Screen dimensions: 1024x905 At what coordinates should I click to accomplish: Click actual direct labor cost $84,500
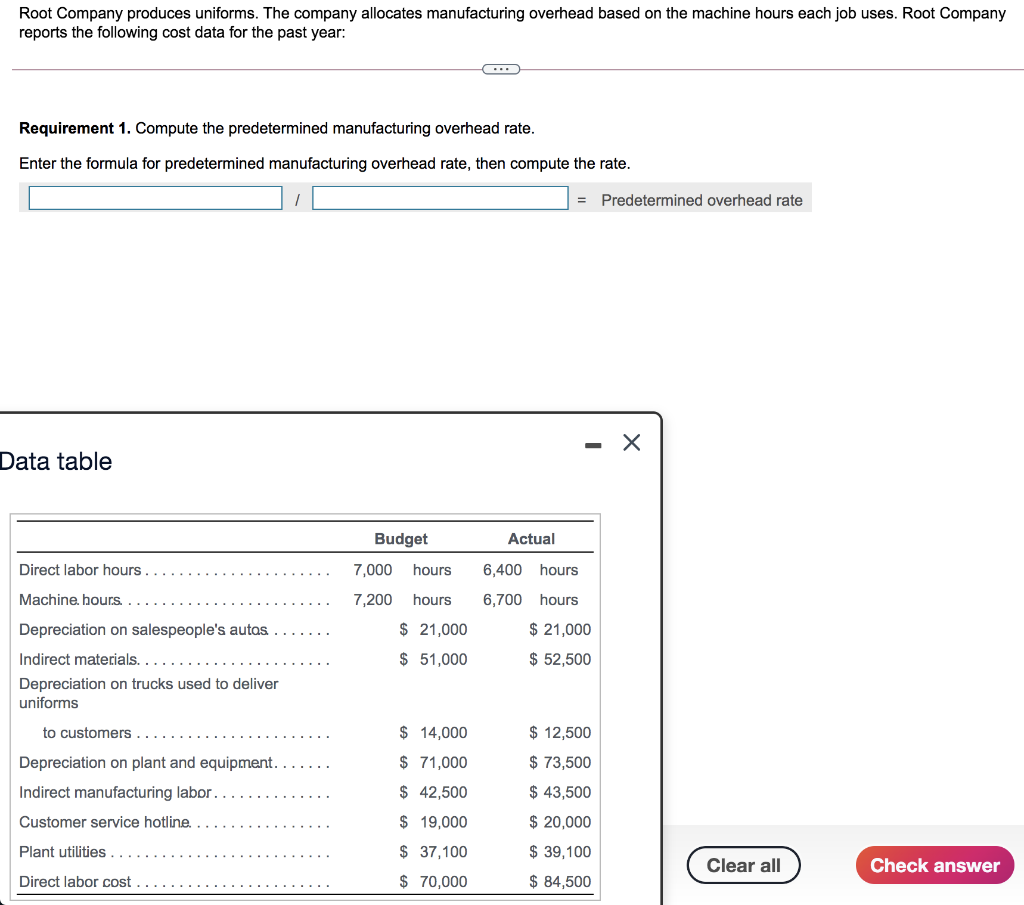click(x=560, y=882)
